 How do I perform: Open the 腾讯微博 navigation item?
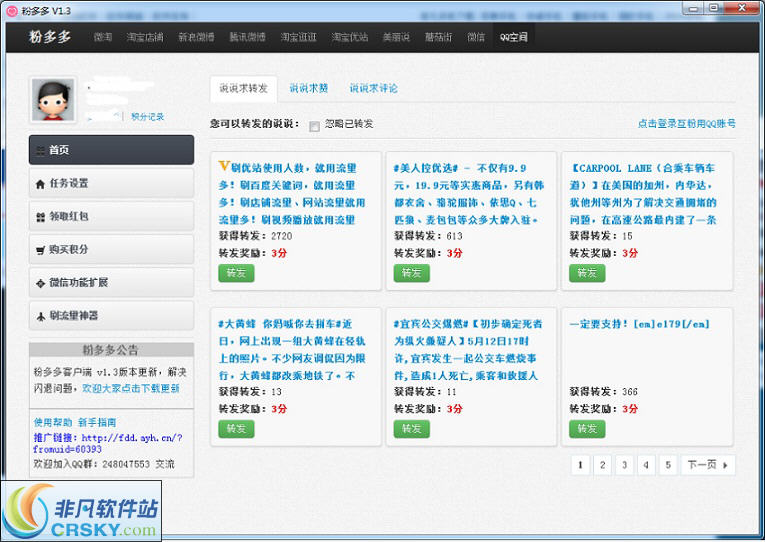[x=247, y=37]
